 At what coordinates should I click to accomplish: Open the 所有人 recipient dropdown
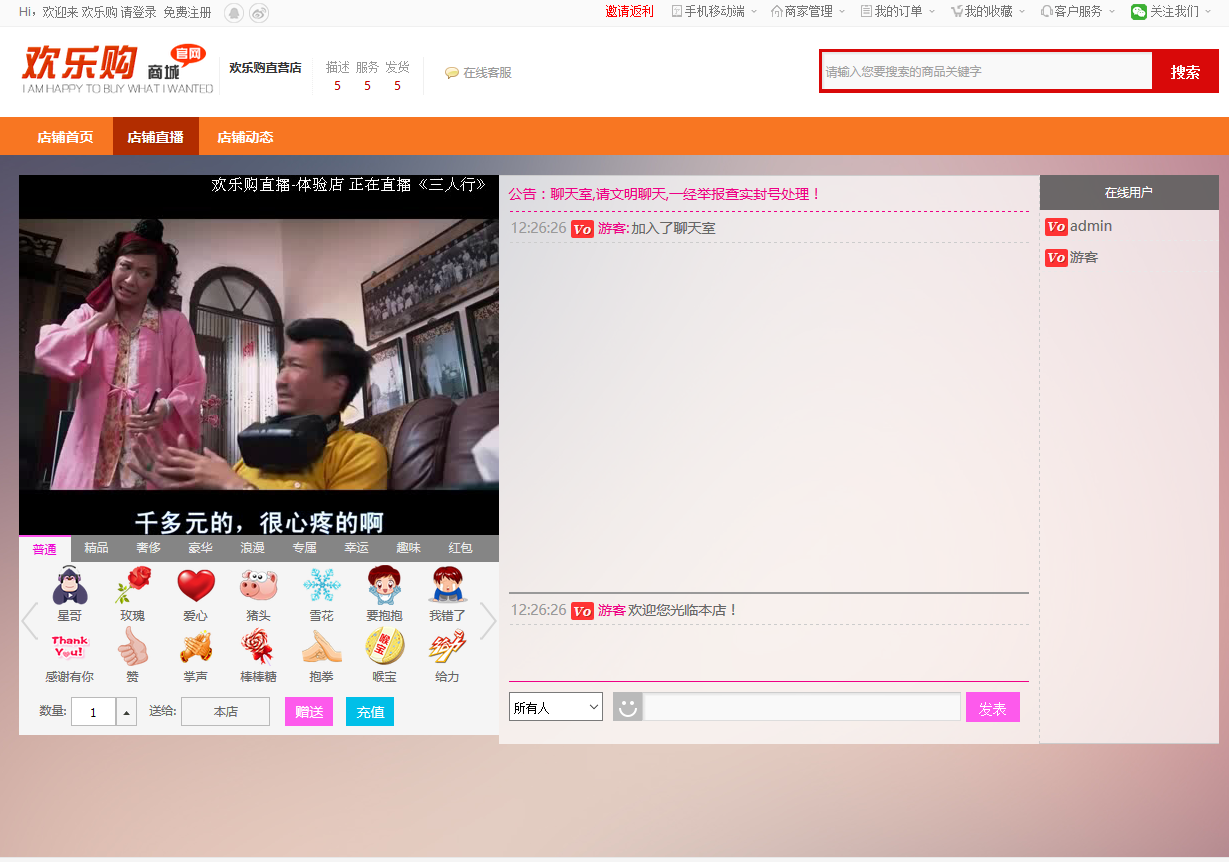(x=556, y=707)
